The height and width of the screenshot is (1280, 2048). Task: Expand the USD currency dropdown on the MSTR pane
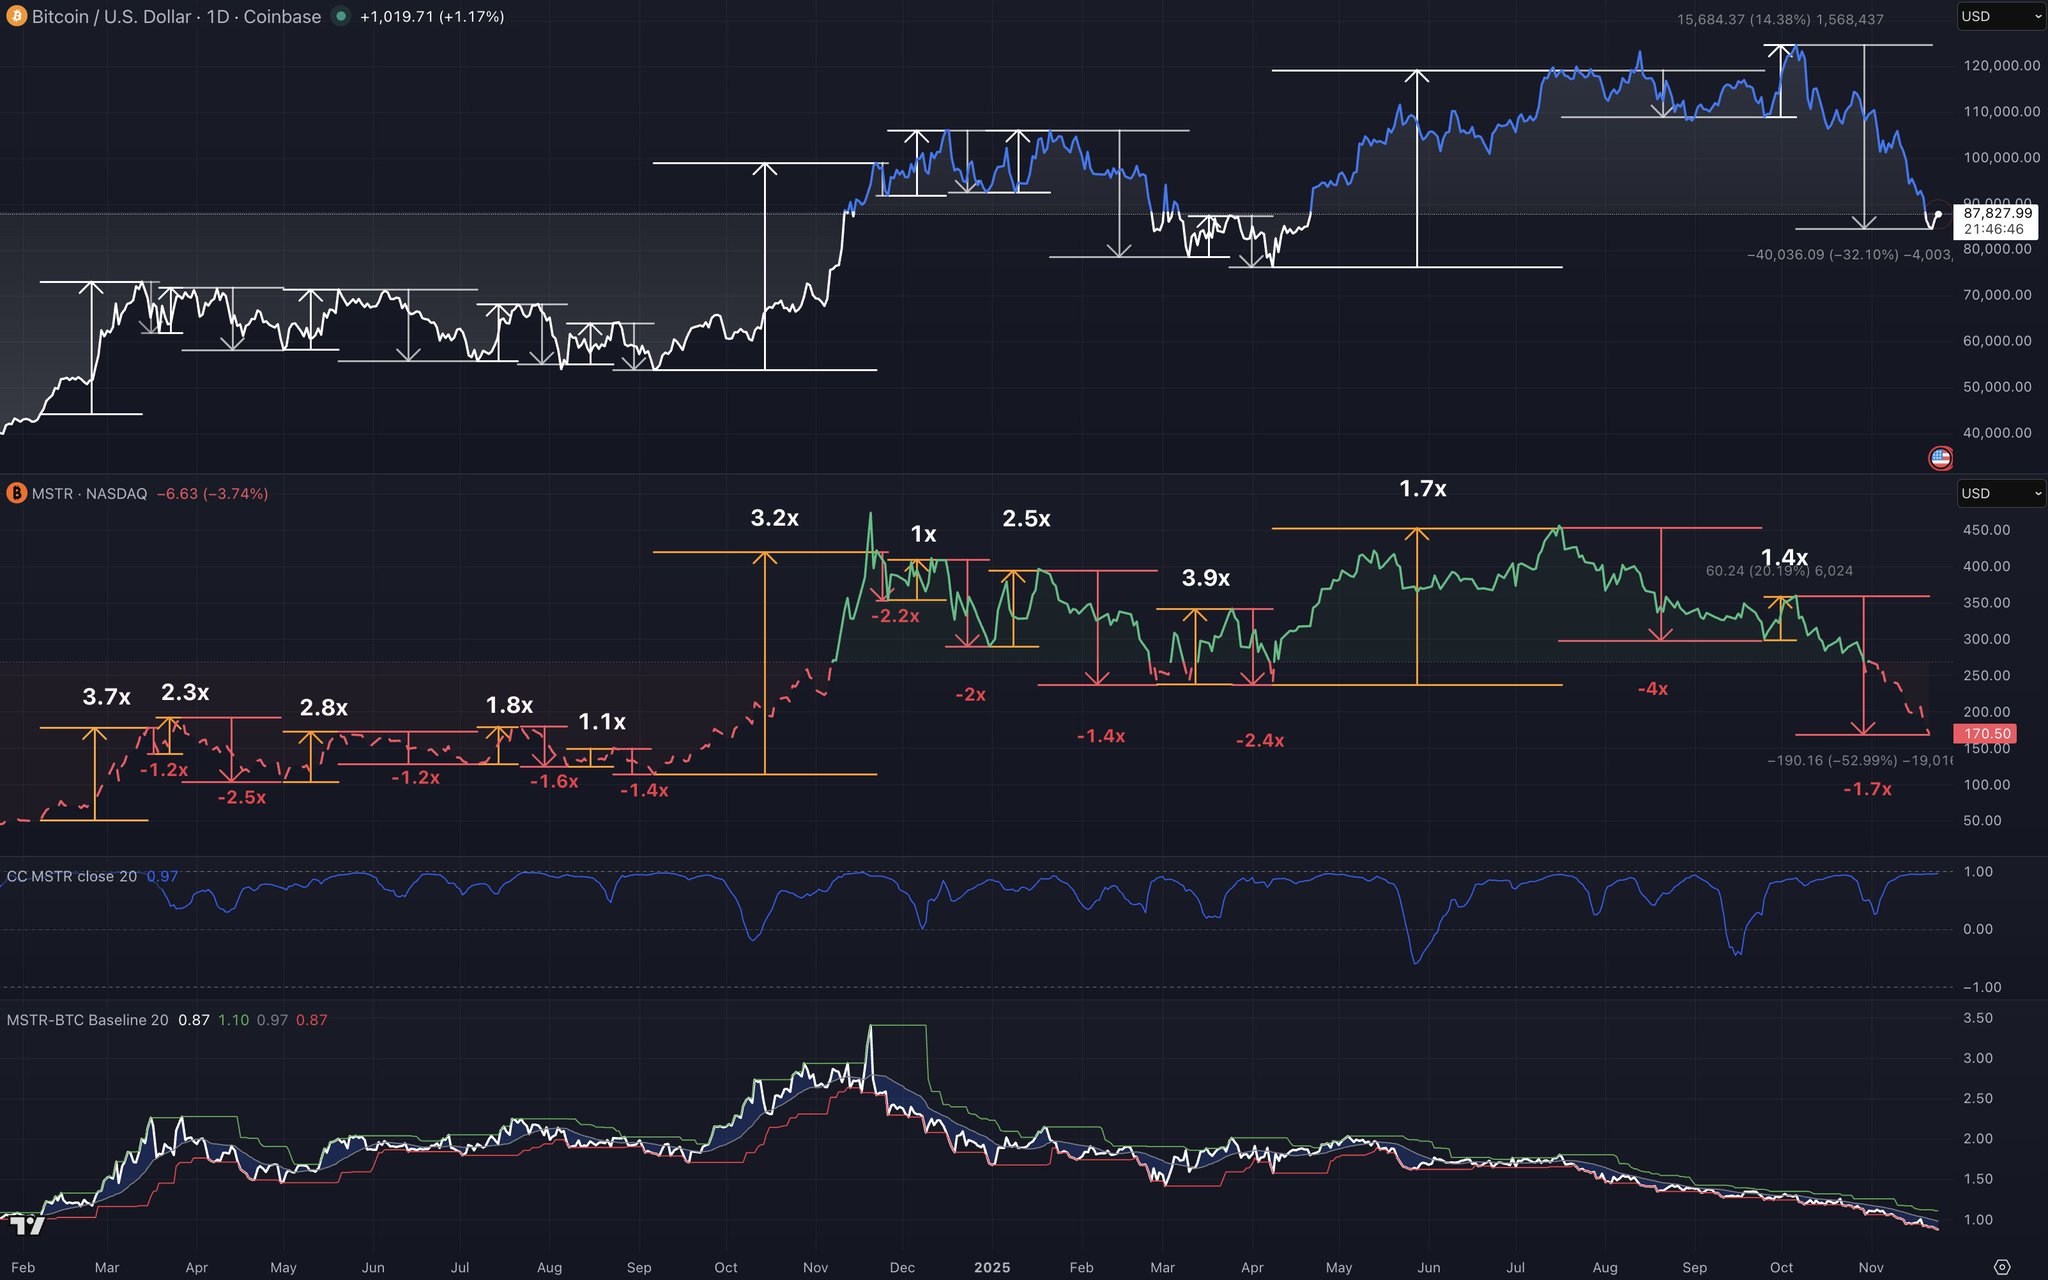point(2001,493)
